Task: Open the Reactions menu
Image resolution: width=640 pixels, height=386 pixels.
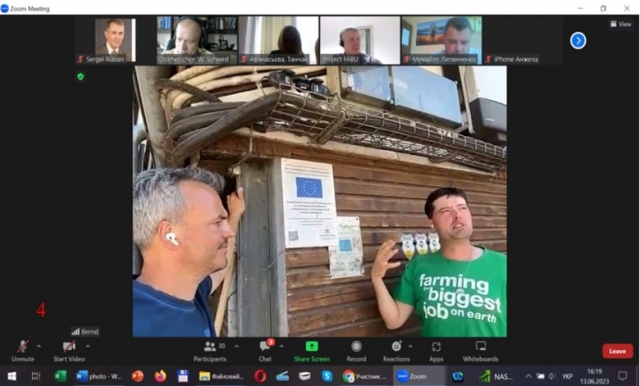Action: click(396, 351)
